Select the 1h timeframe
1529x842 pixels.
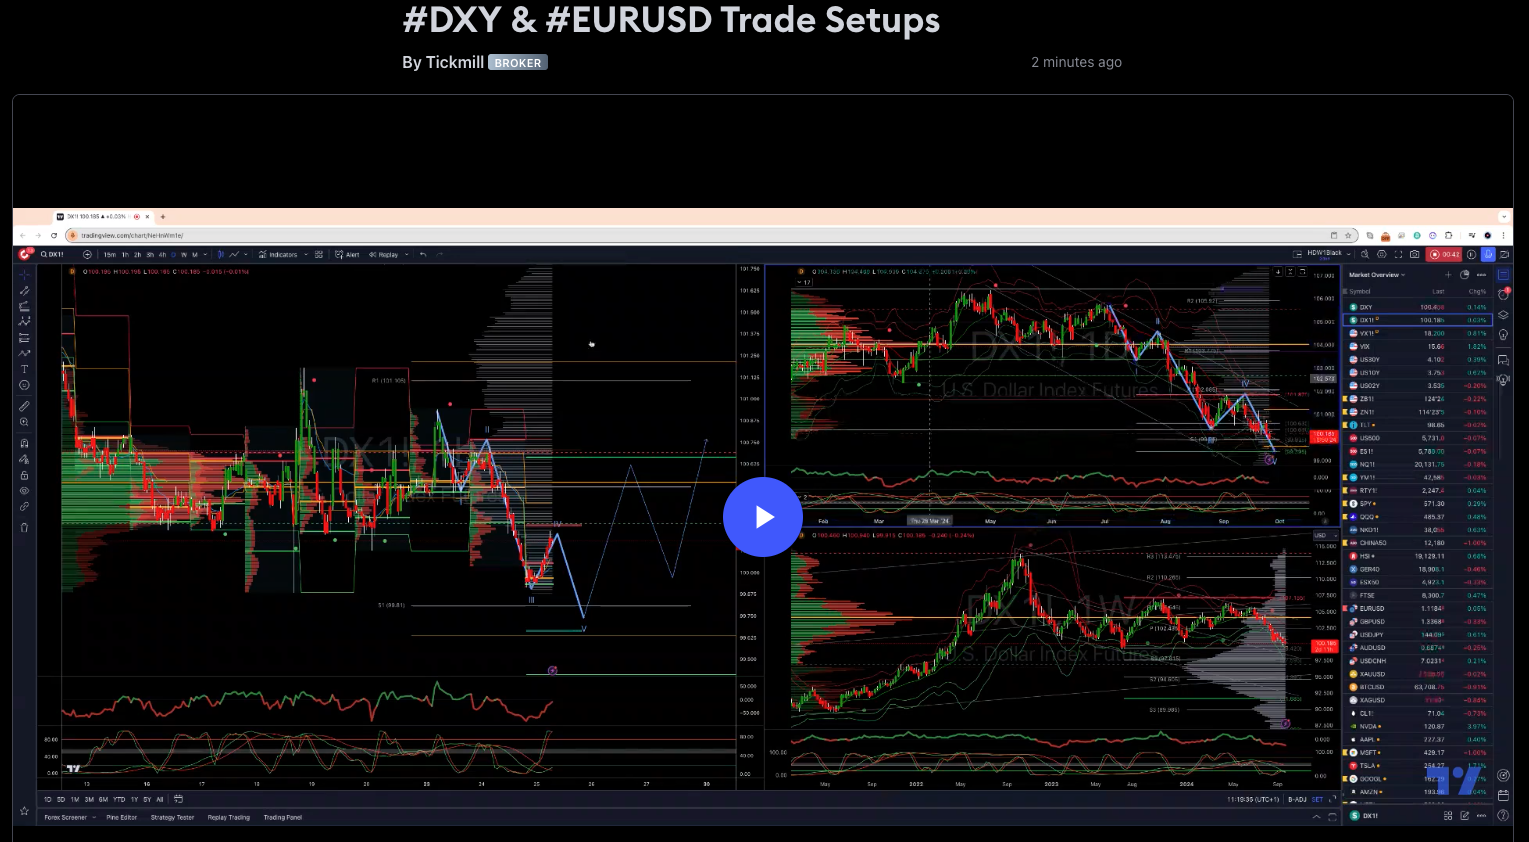click(125, 254)
